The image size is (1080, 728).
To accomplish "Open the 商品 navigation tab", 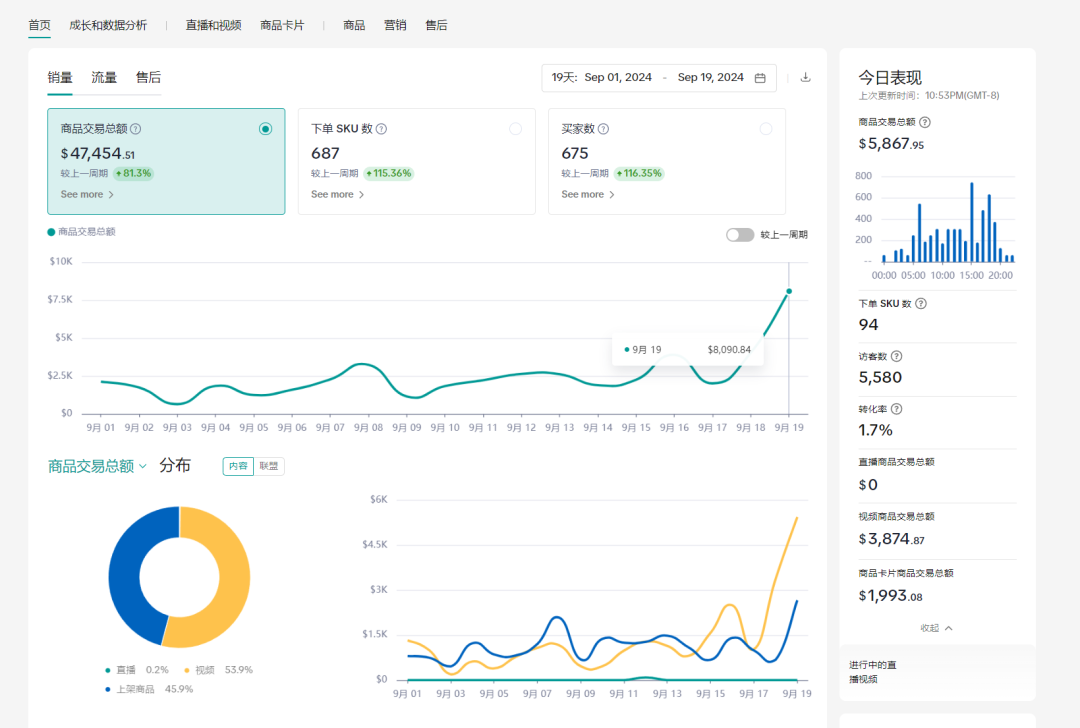I will point(354,25).
